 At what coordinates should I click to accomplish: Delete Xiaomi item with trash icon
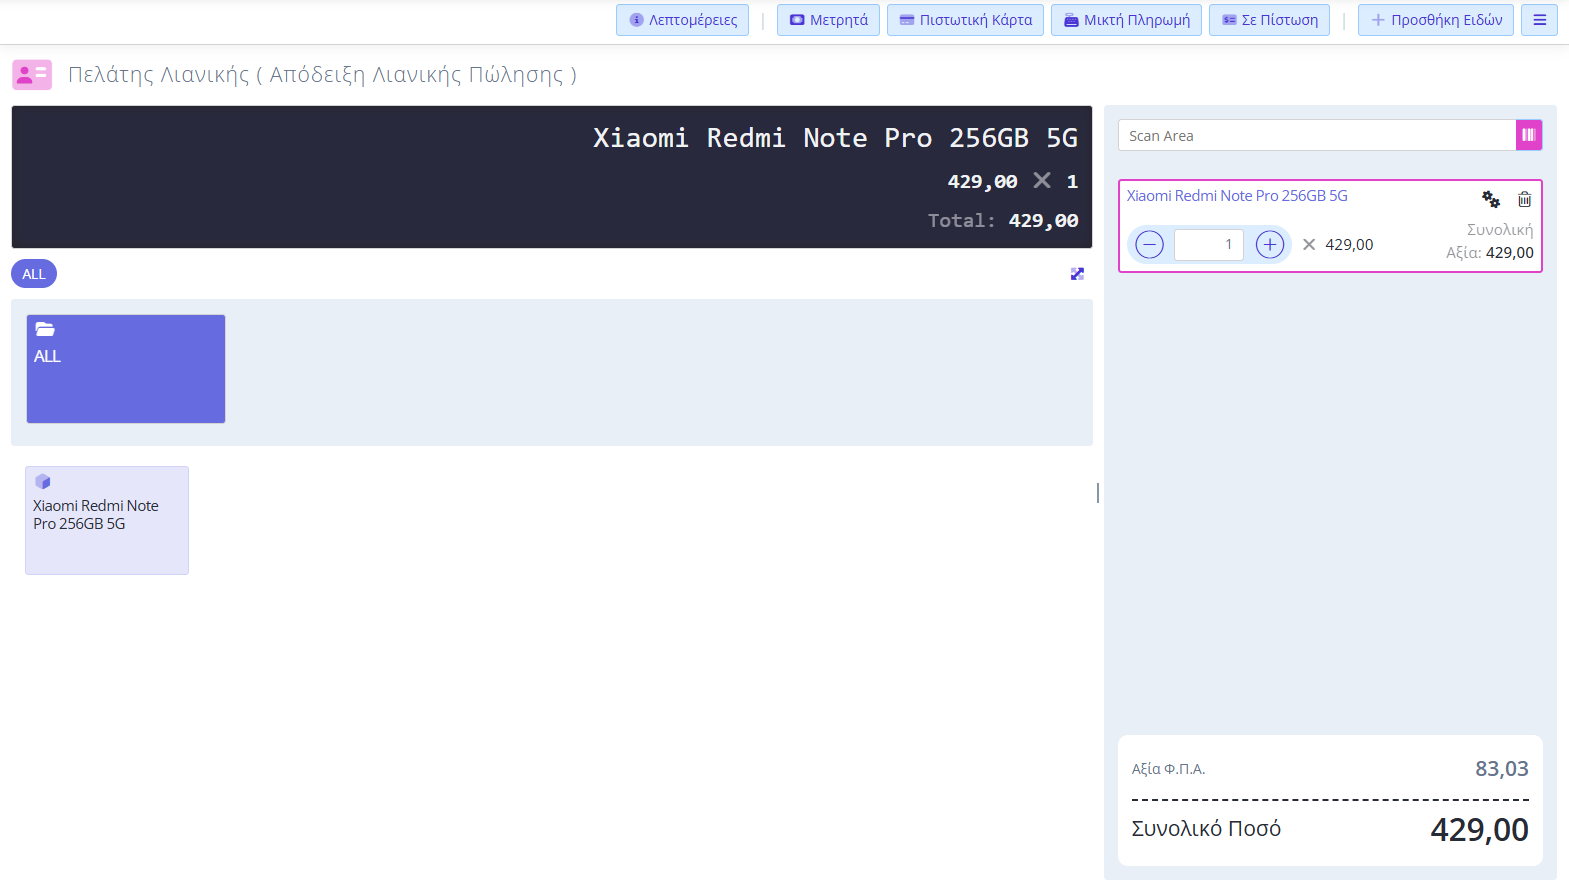(1524, 199)
